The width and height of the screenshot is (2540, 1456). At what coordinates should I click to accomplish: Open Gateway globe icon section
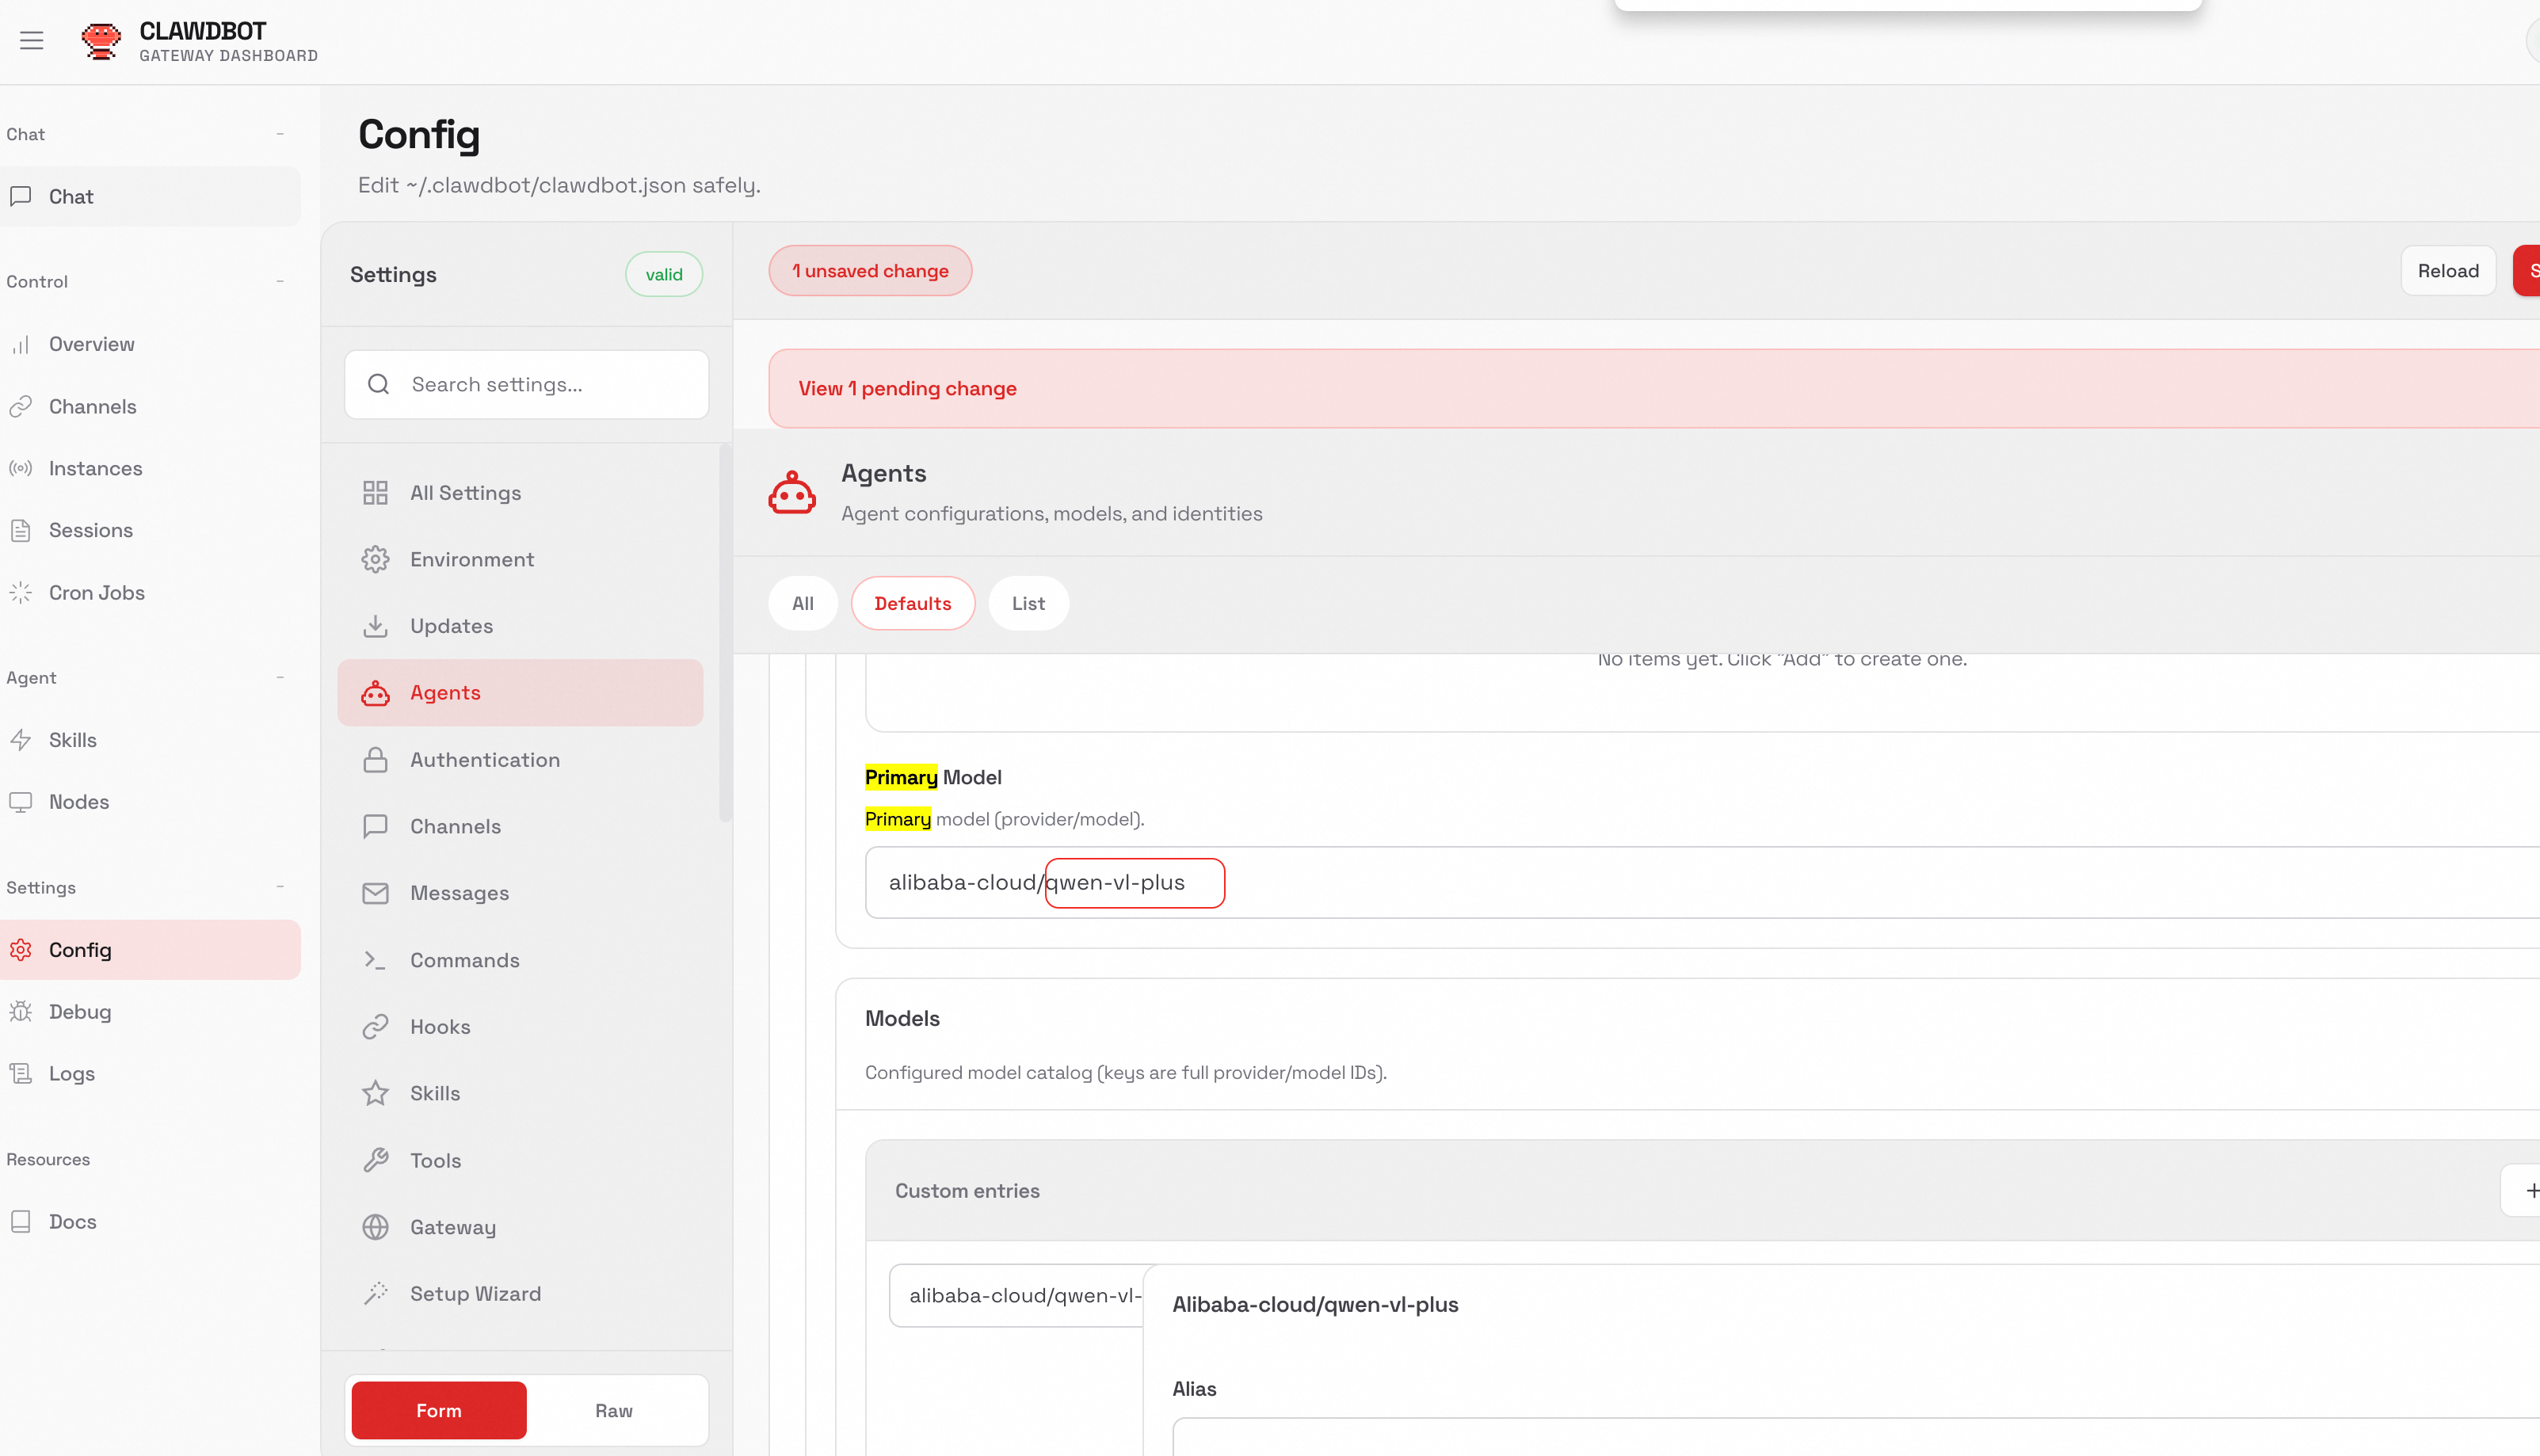375,1227
